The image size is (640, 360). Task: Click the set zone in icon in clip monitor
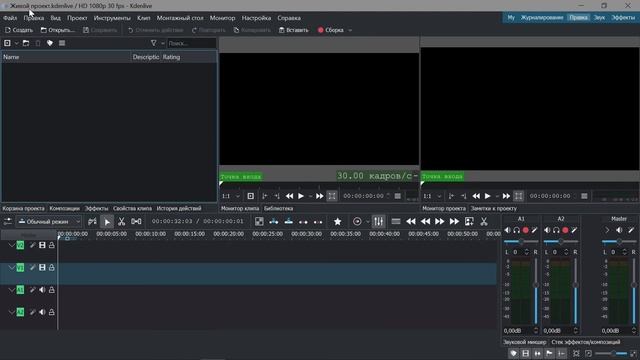[x=264, y=196]
